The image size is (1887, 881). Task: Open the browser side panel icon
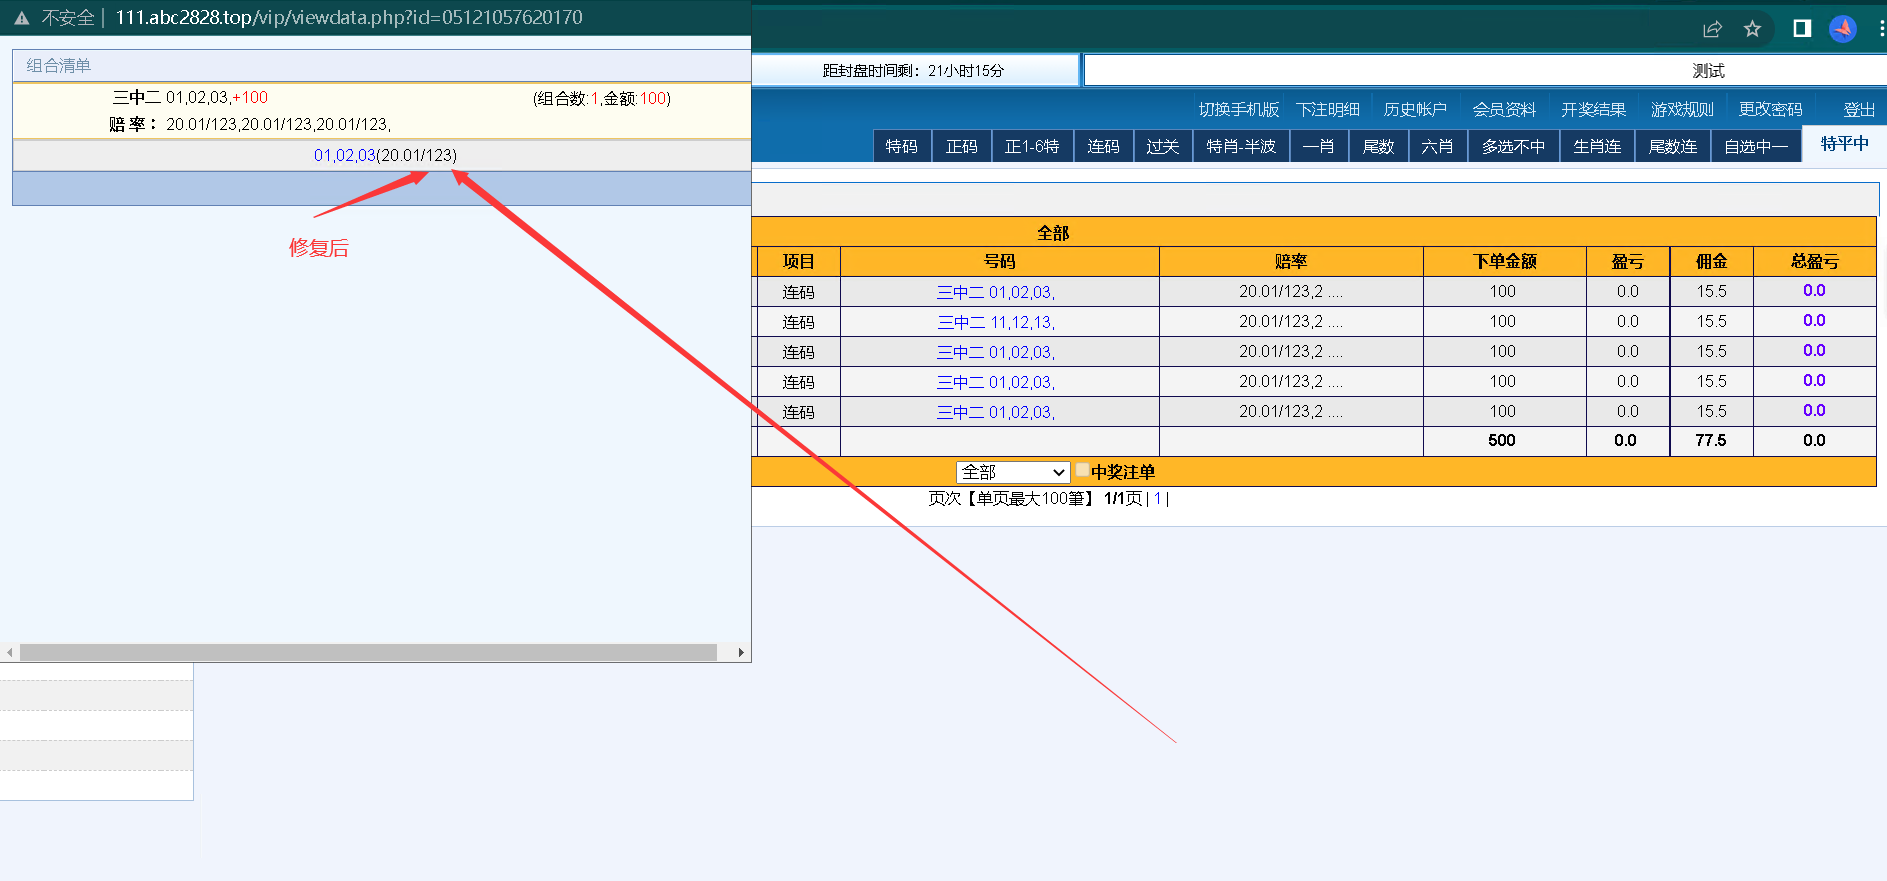point(1802,28)
